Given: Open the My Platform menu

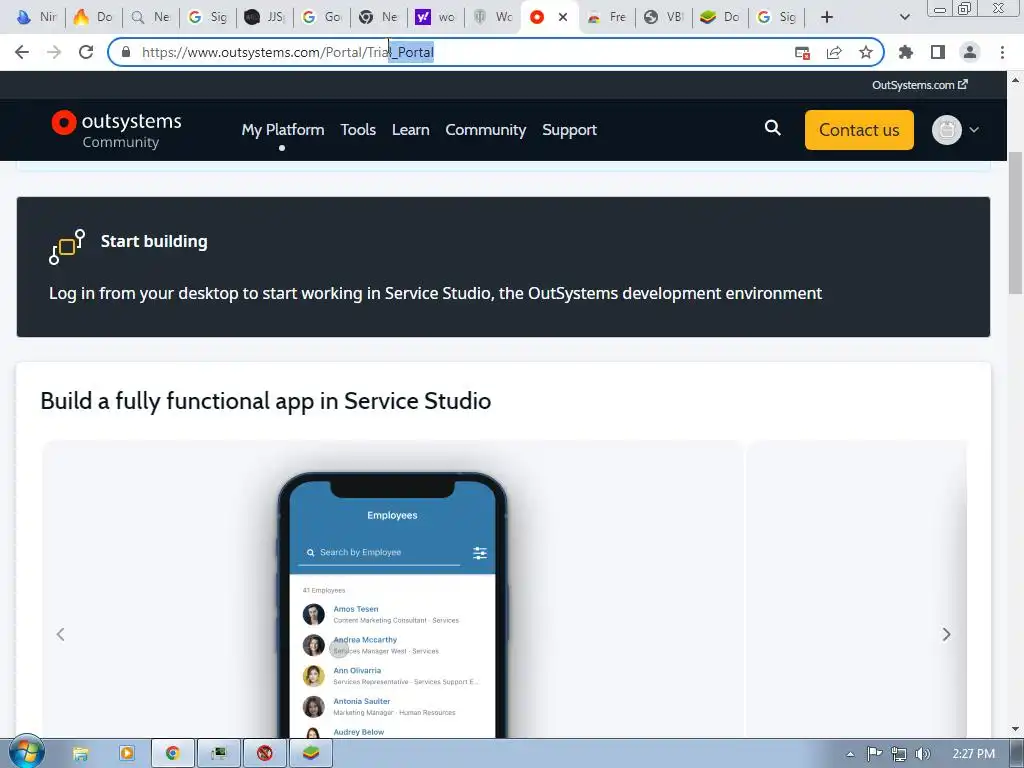Looking at the screenshot, I should click(283, 130).
